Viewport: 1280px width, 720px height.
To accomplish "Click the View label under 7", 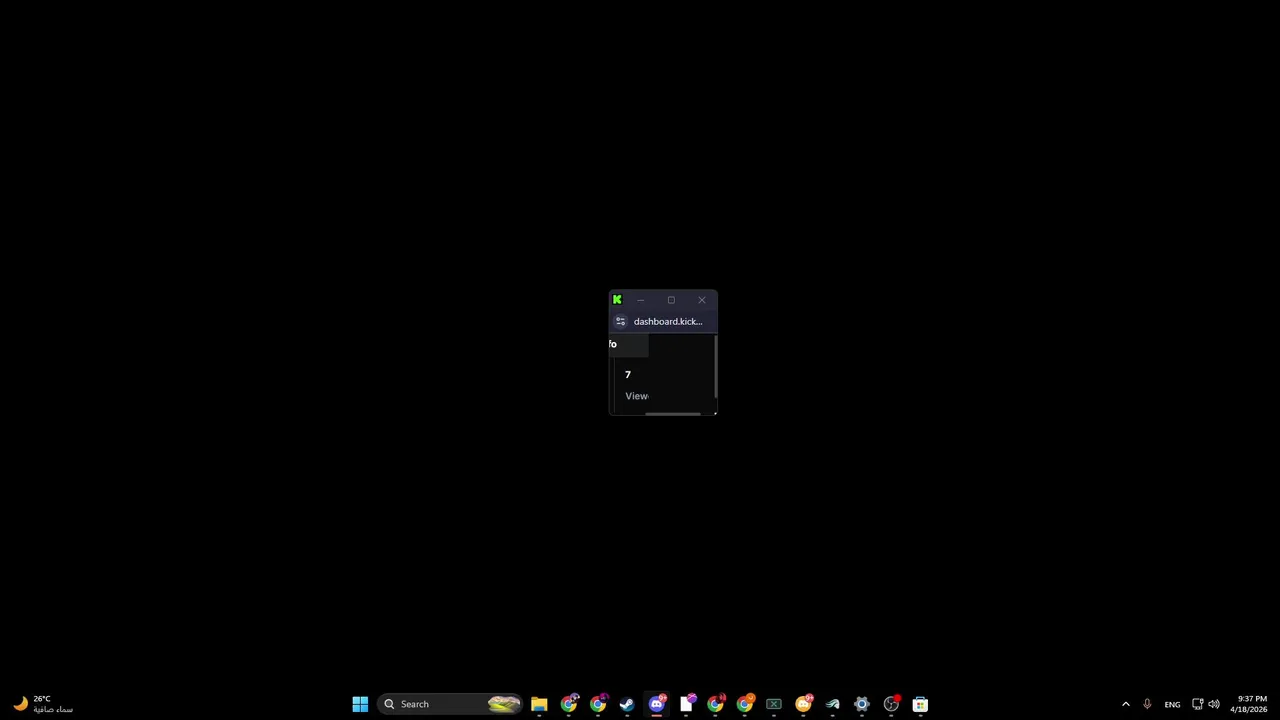I will click(637, 396).
